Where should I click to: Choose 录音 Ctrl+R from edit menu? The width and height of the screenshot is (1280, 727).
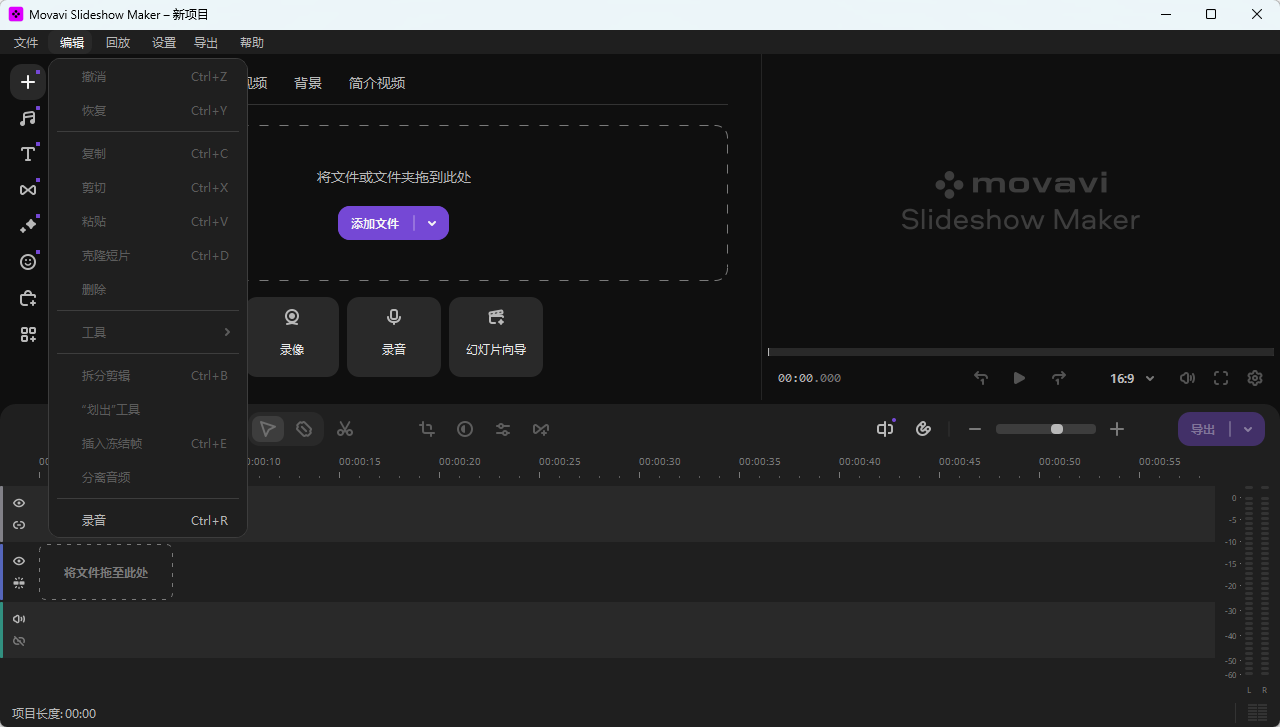pos(147,520)
